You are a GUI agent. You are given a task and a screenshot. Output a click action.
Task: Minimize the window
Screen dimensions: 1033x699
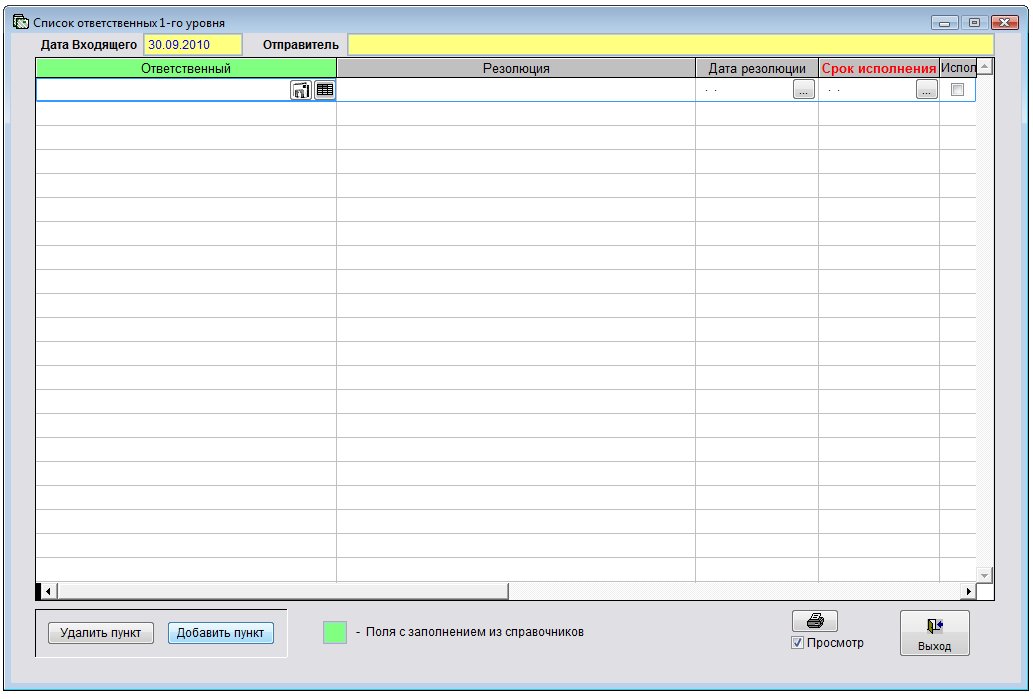[945, 23]
